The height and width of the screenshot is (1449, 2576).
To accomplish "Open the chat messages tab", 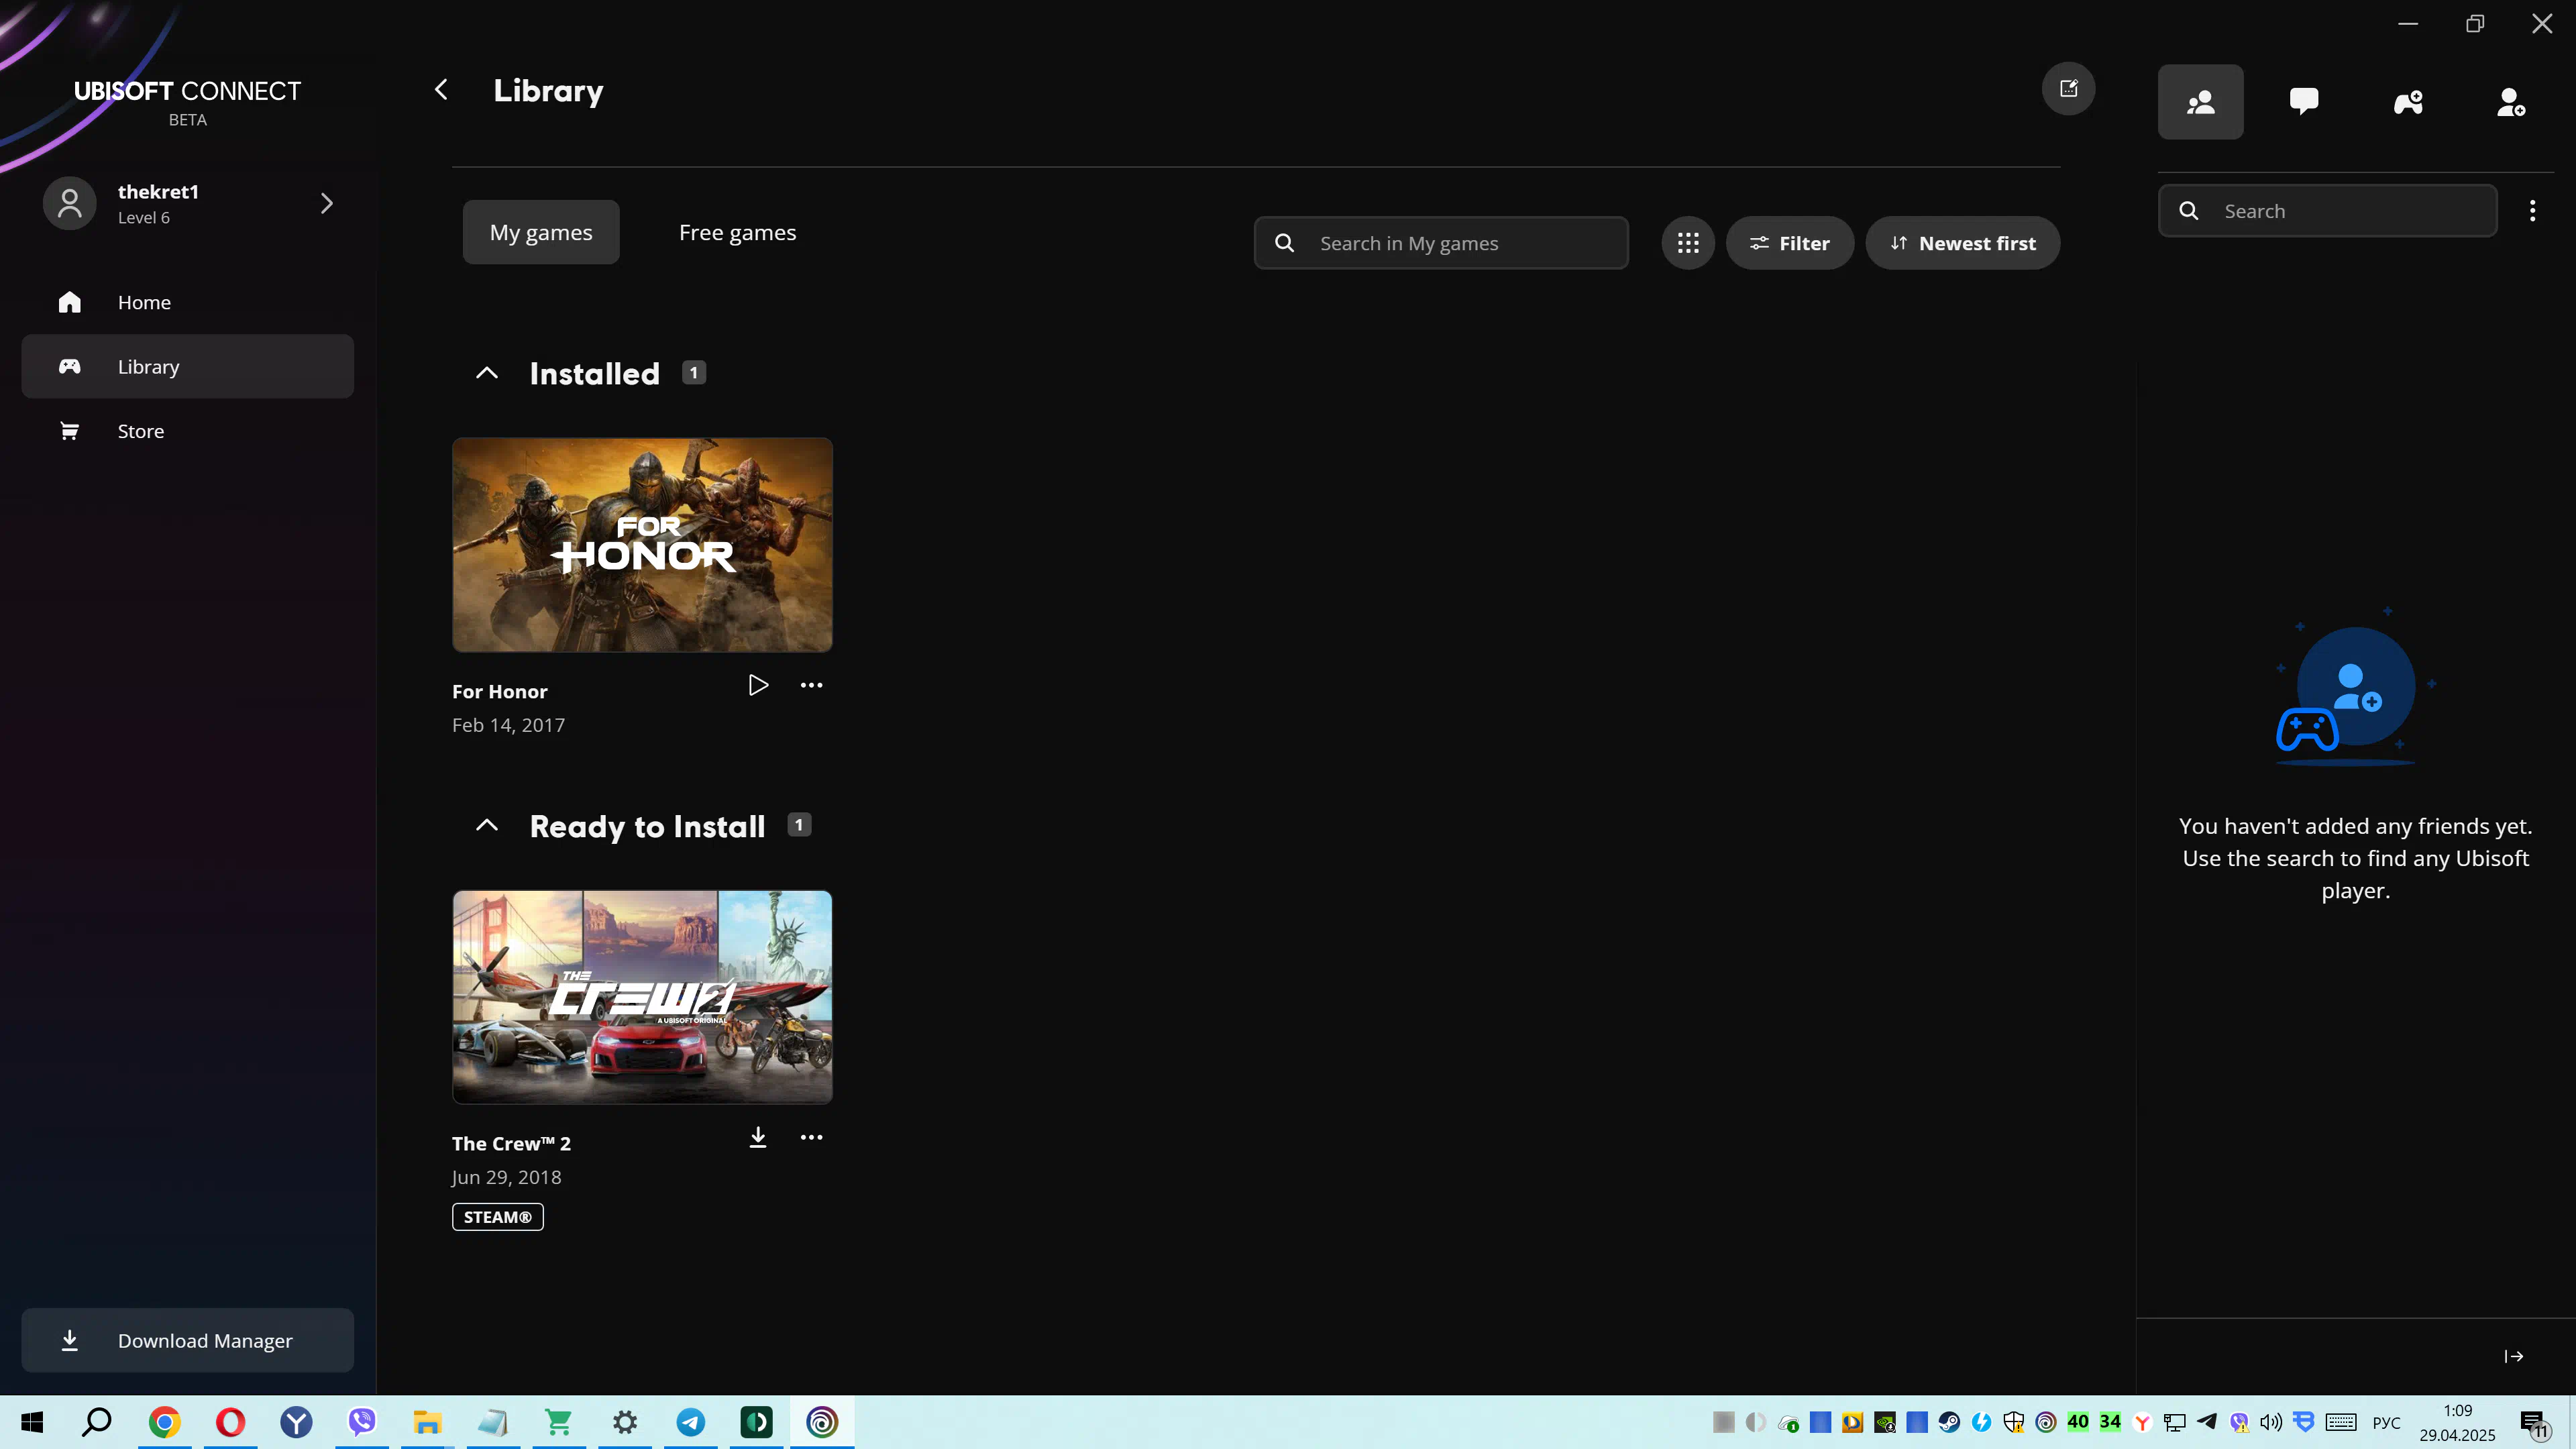I will point(2304,102).
